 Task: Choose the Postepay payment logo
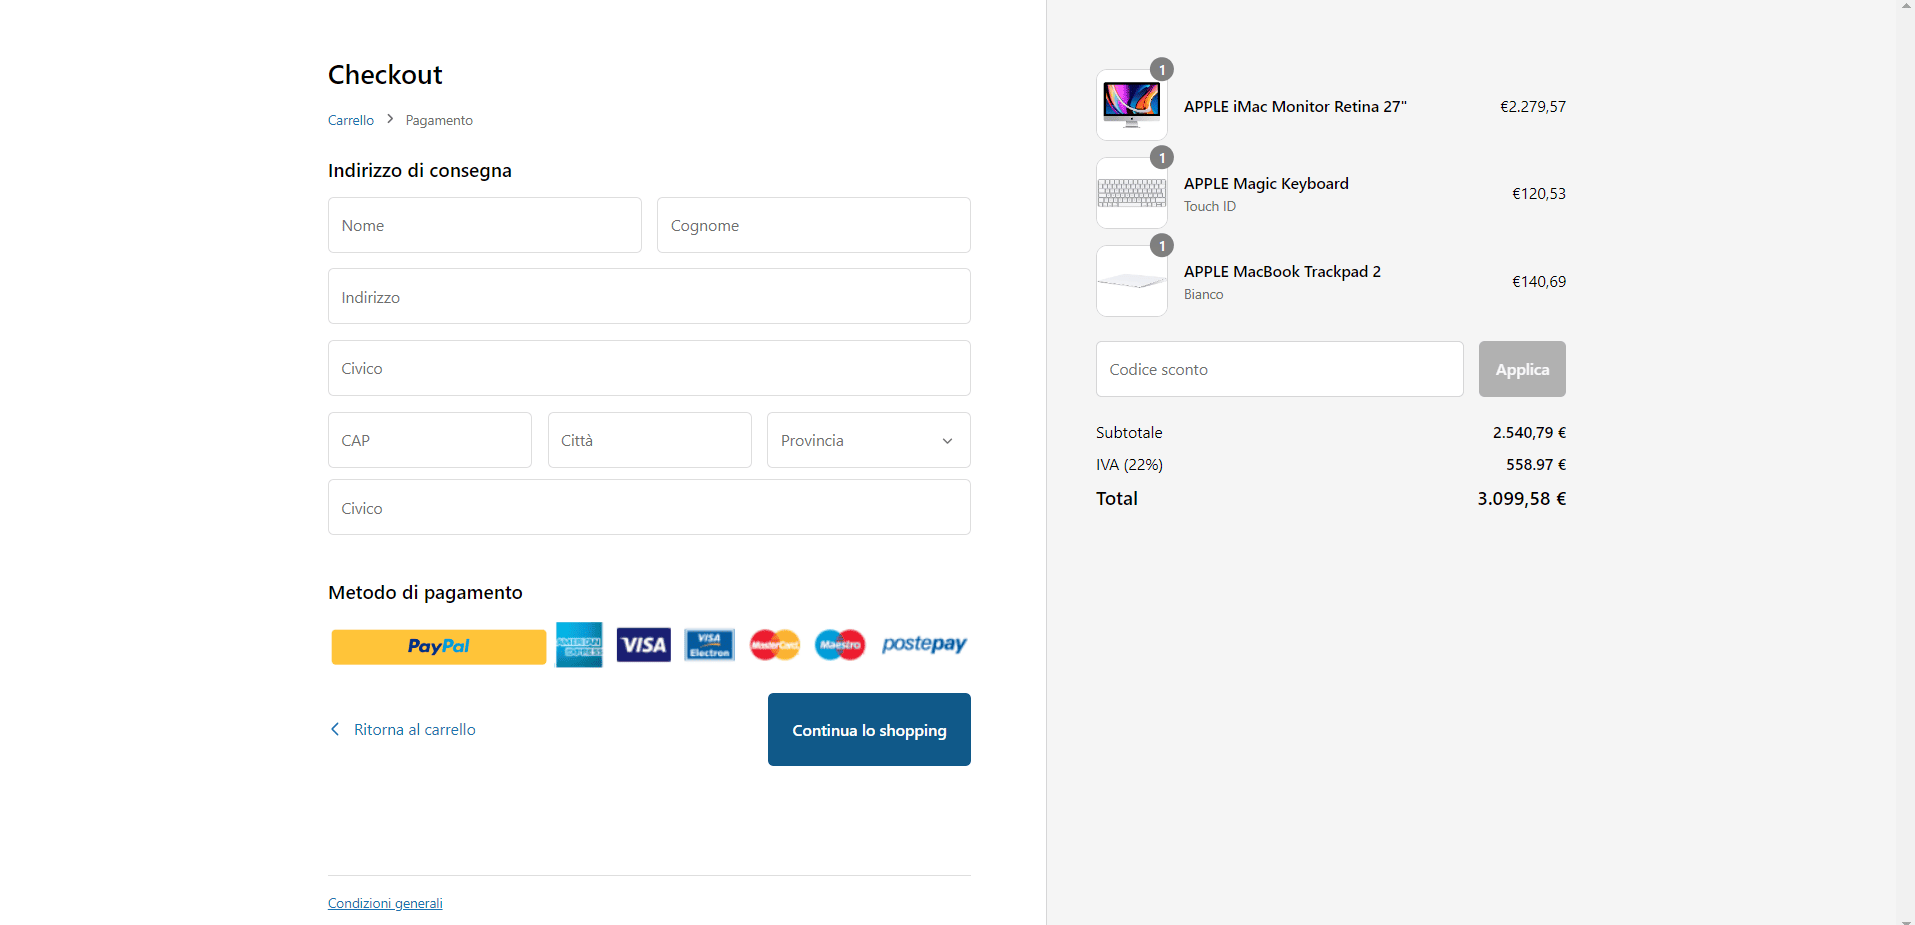924,644
